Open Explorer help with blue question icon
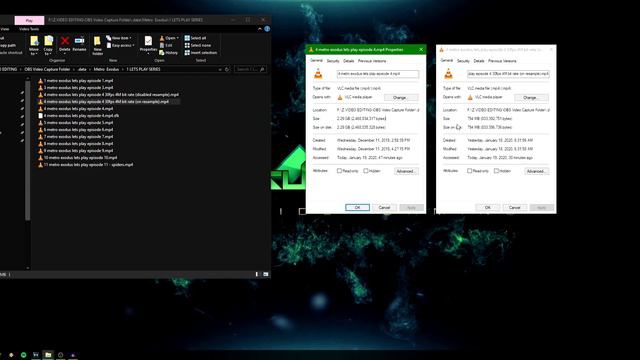Viewport: 640px width, 360px height. pos(267,29)
